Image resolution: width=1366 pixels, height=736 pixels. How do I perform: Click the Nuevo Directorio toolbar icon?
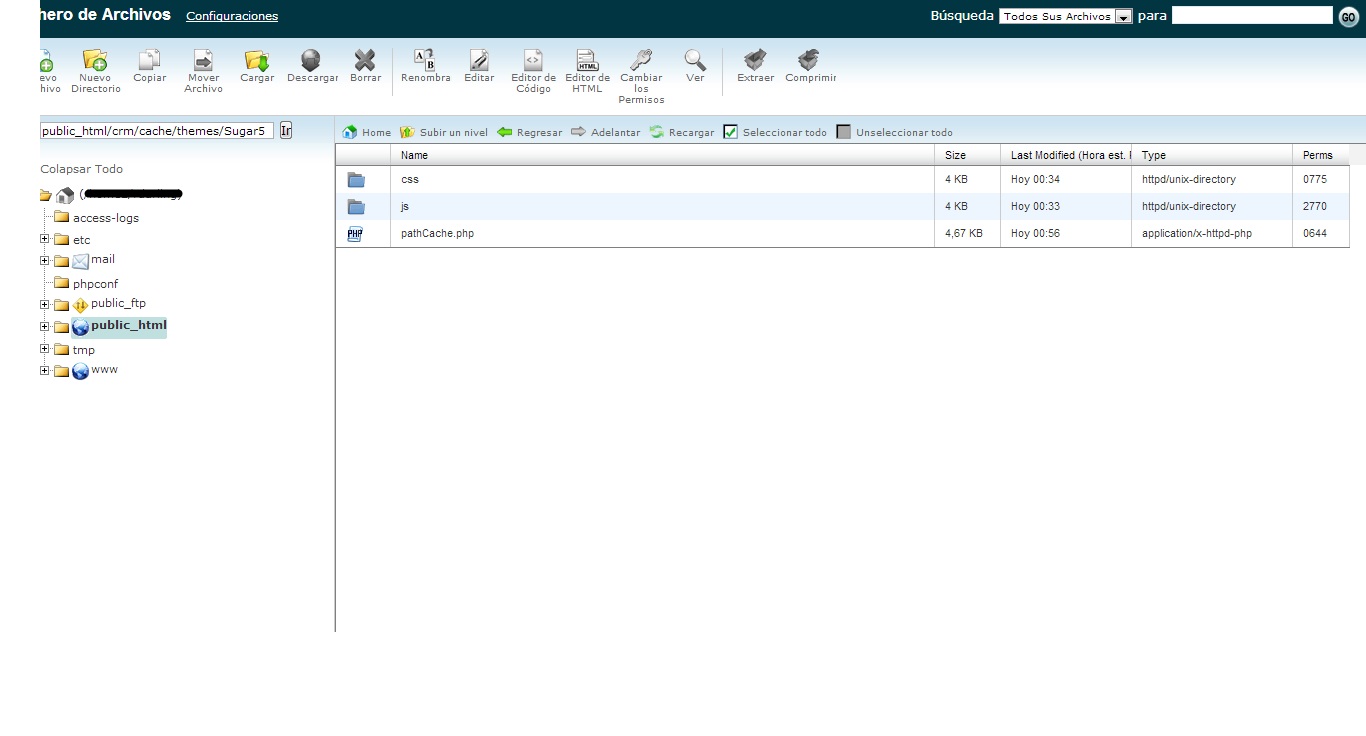[95, 61]
